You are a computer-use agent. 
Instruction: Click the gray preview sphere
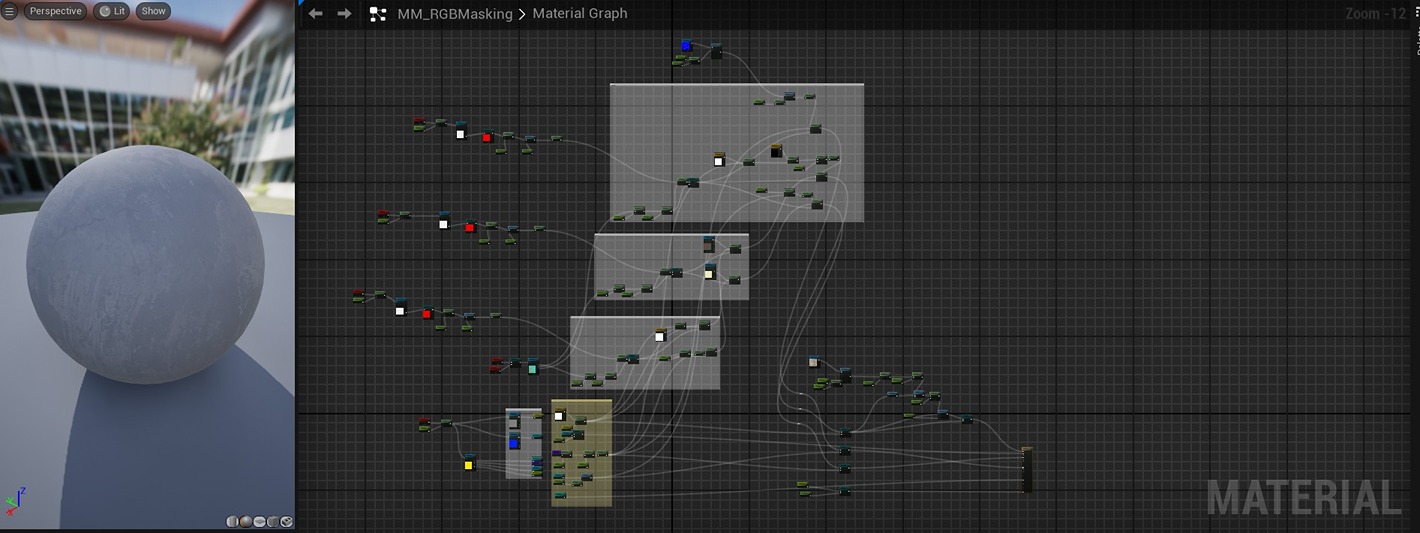146,265
